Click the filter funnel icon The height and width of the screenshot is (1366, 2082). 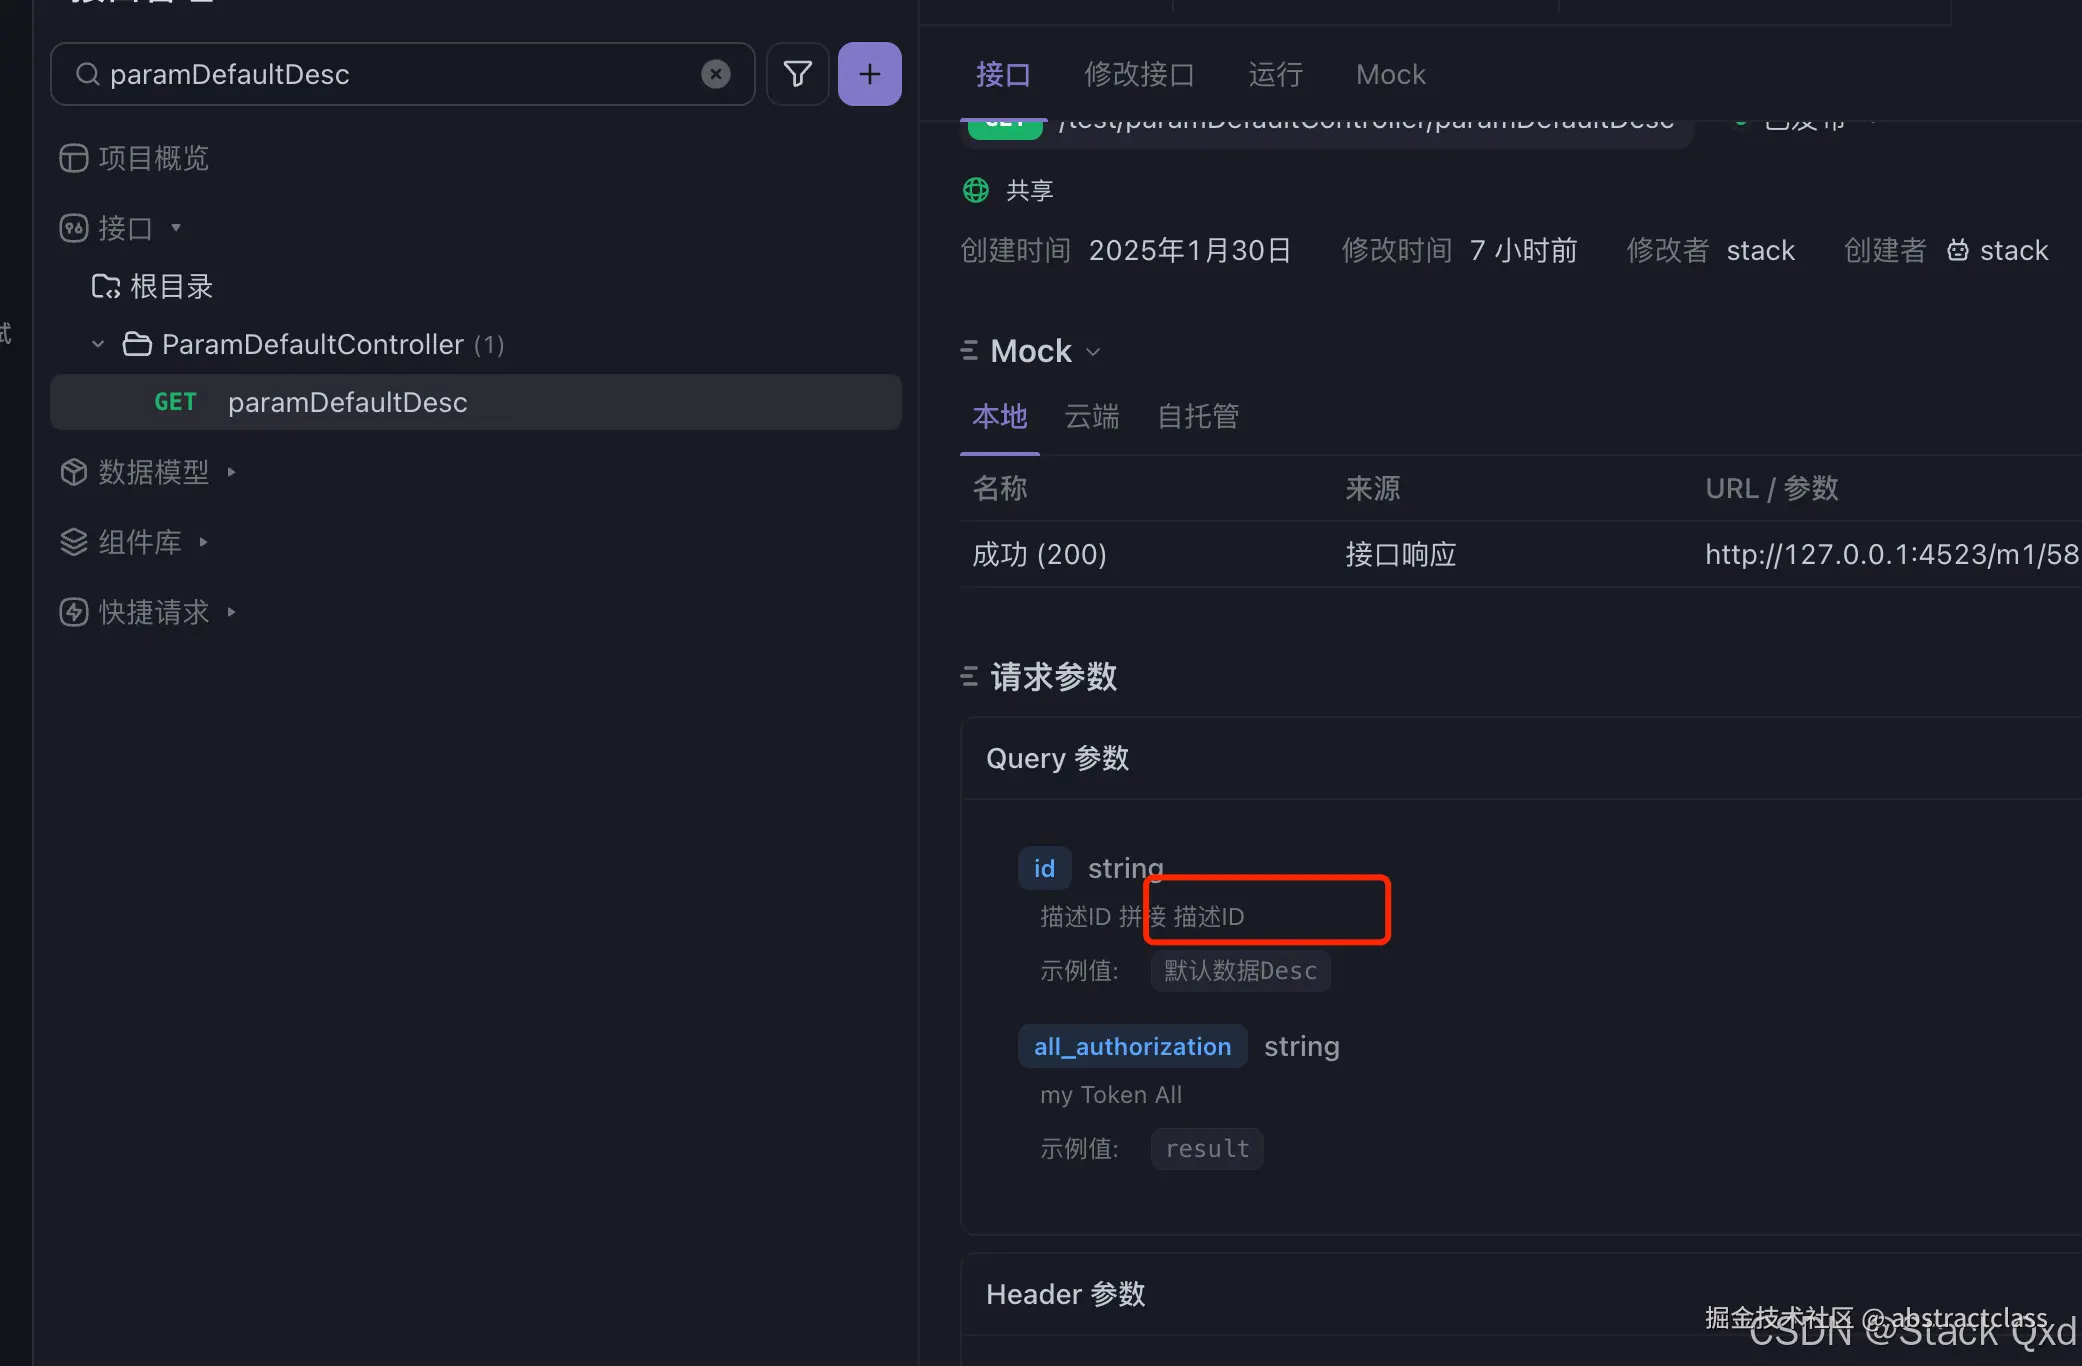[x=797, y=73]
